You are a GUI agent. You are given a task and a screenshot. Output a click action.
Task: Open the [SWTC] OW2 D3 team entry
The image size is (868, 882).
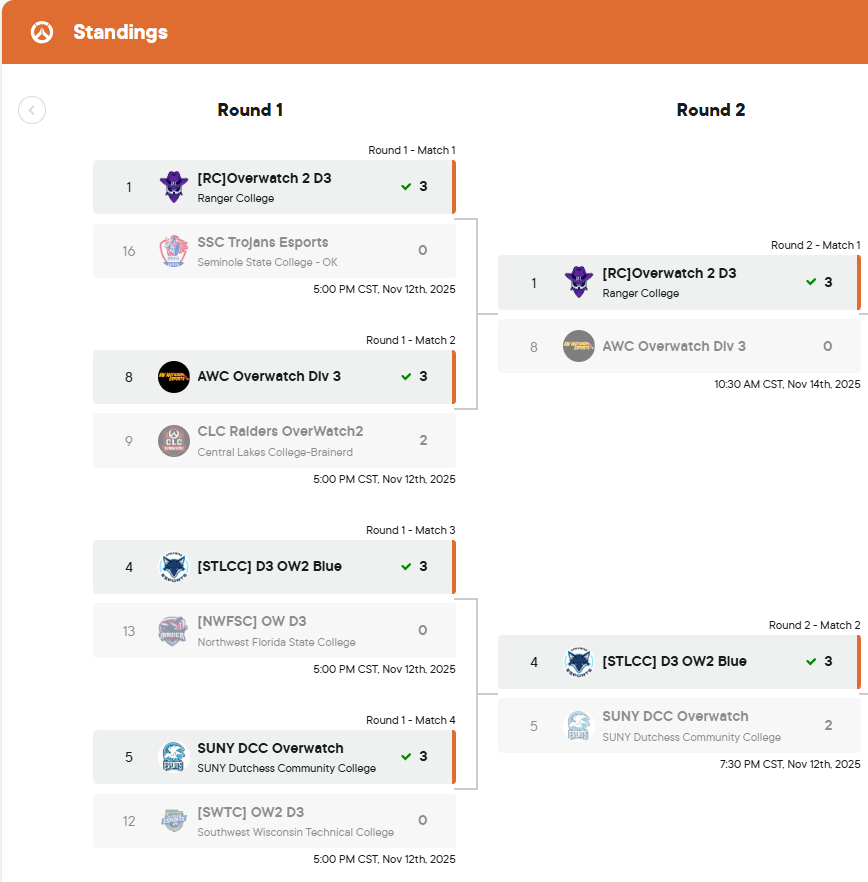tap(275, 821)
